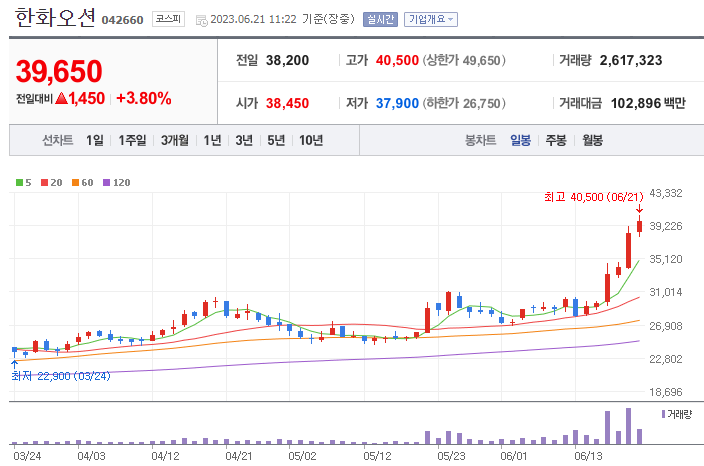Click the stock name 한화오션
The image size is (704, 466).
(x=55, y=18)
